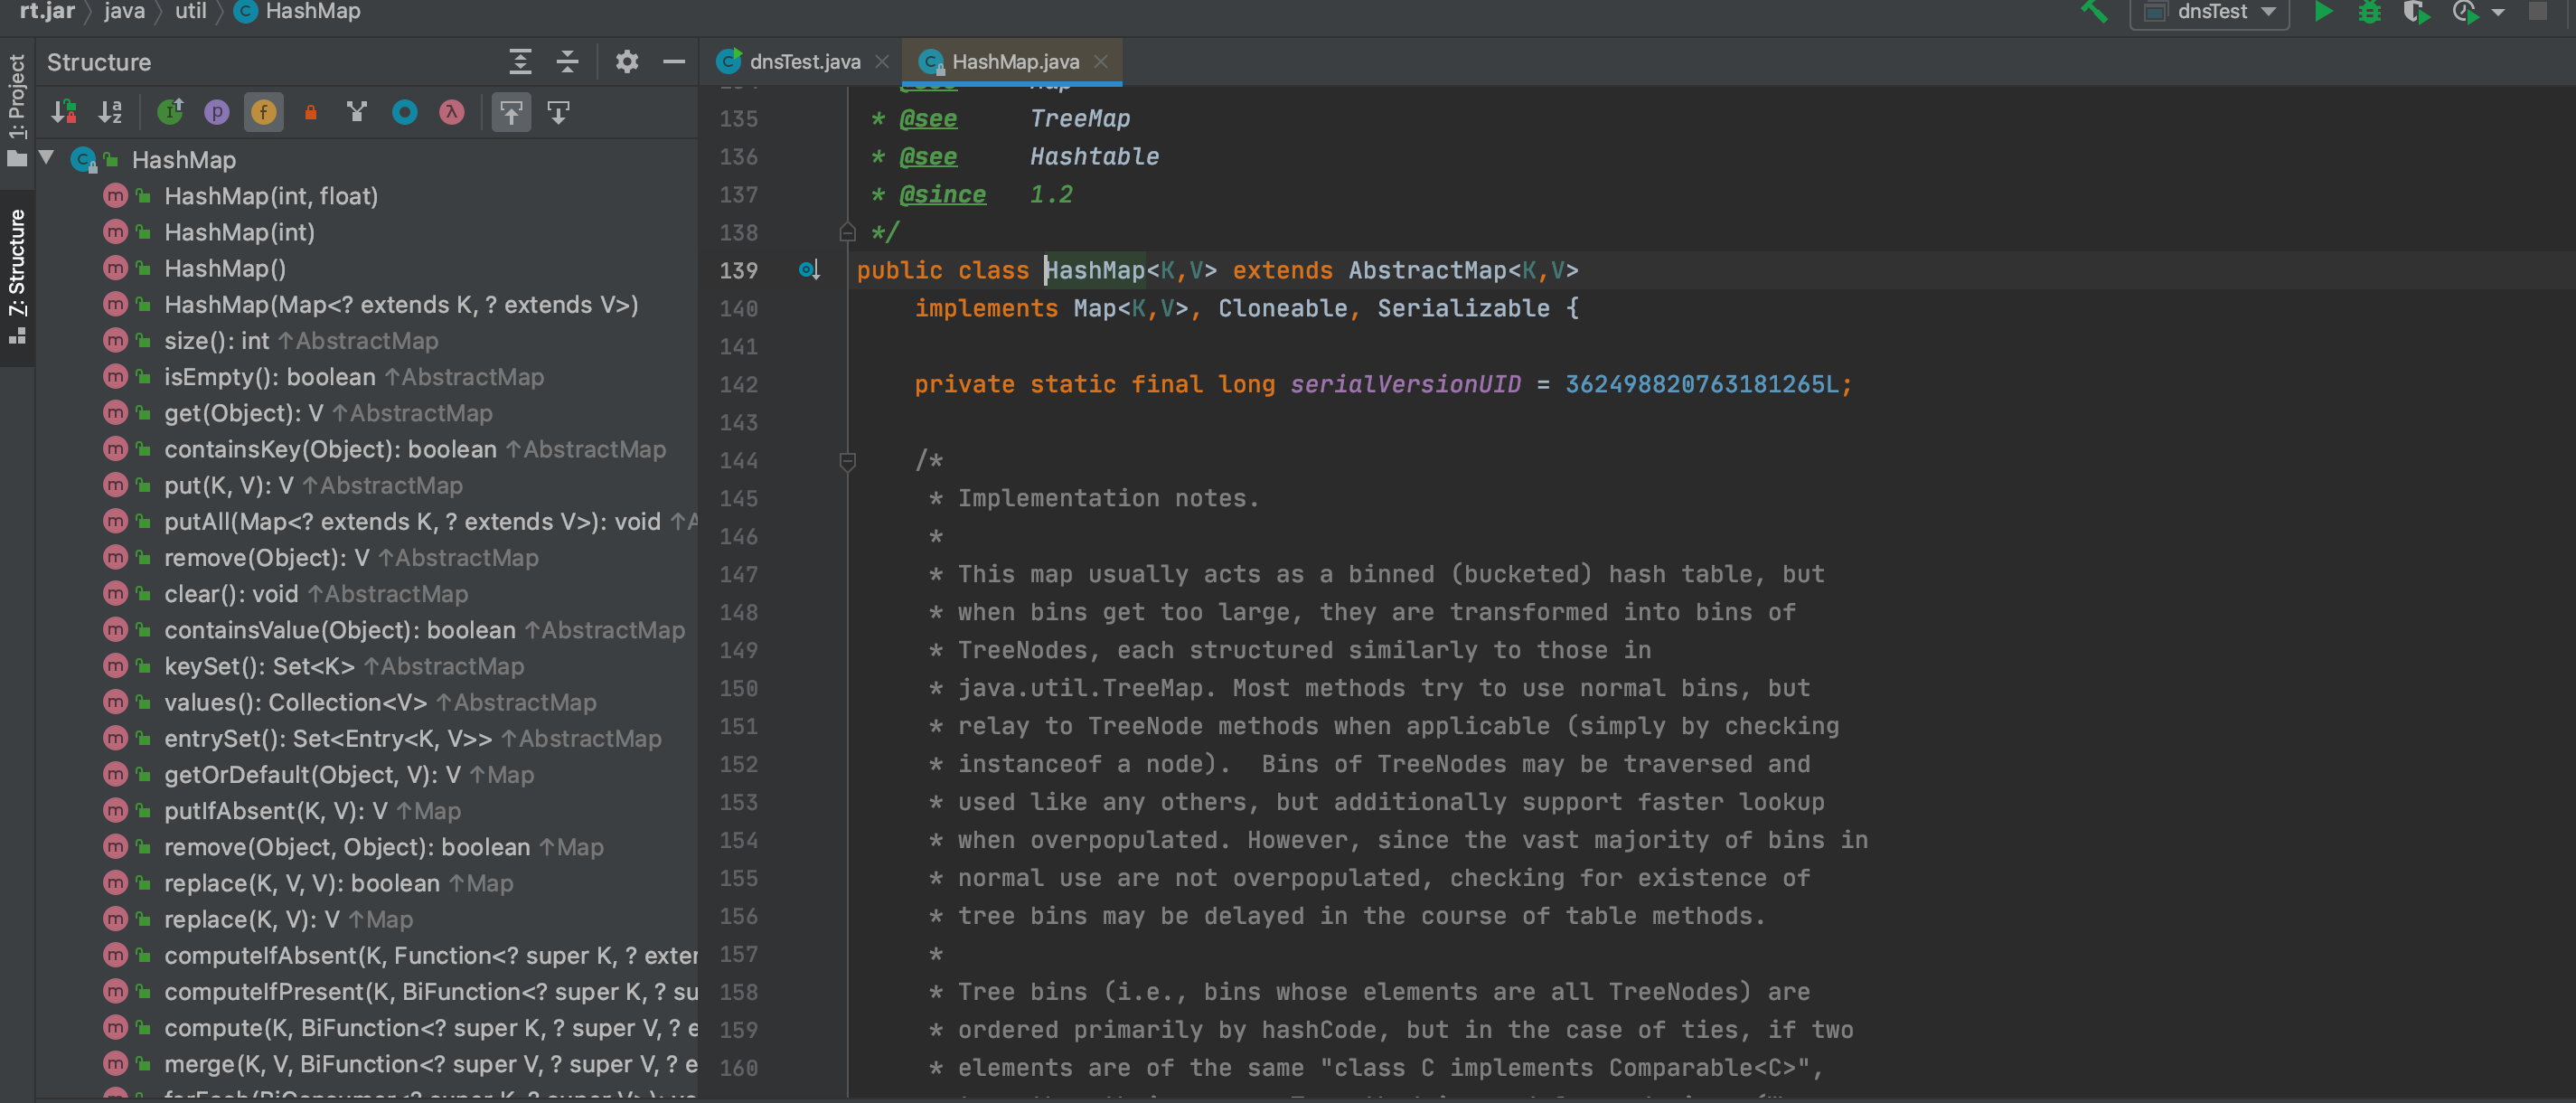Screen dimensions: 2576x1103
Task: Collapse All nodes in Structure panel
Action: tap(567, 62)
